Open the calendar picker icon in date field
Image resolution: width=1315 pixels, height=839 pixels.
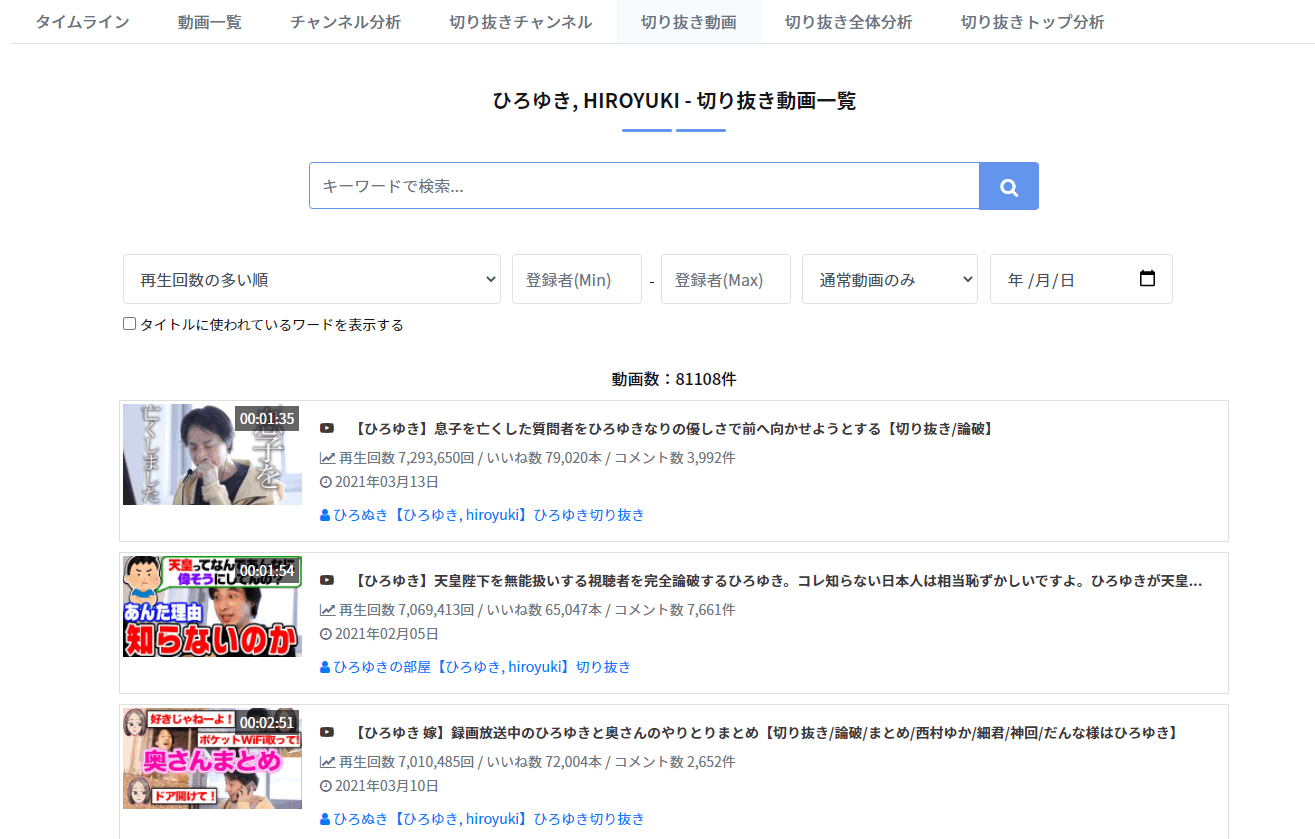click(1147, 279)
